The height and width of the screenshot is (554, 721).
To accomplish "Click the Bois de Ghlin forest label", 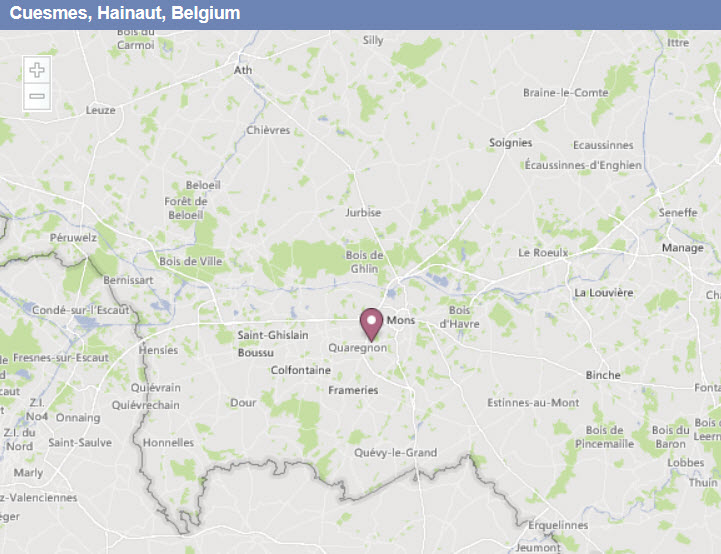I will pyautogui.click(x=365, y=262).
